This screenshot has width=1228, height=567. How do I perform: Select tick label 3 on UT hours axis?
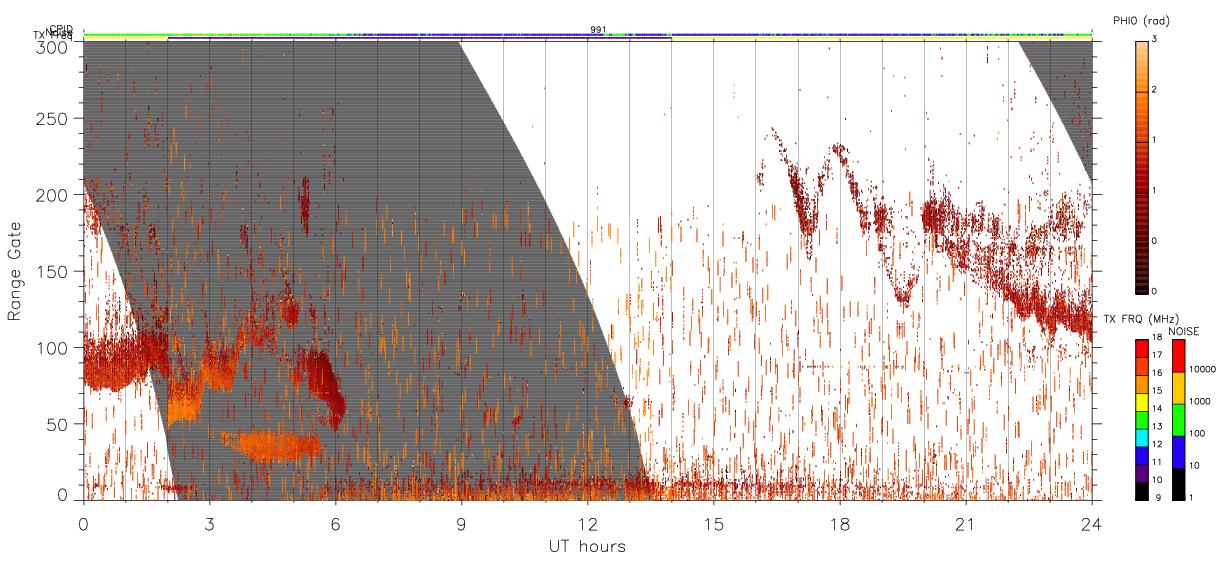click(x=209, y=524)
